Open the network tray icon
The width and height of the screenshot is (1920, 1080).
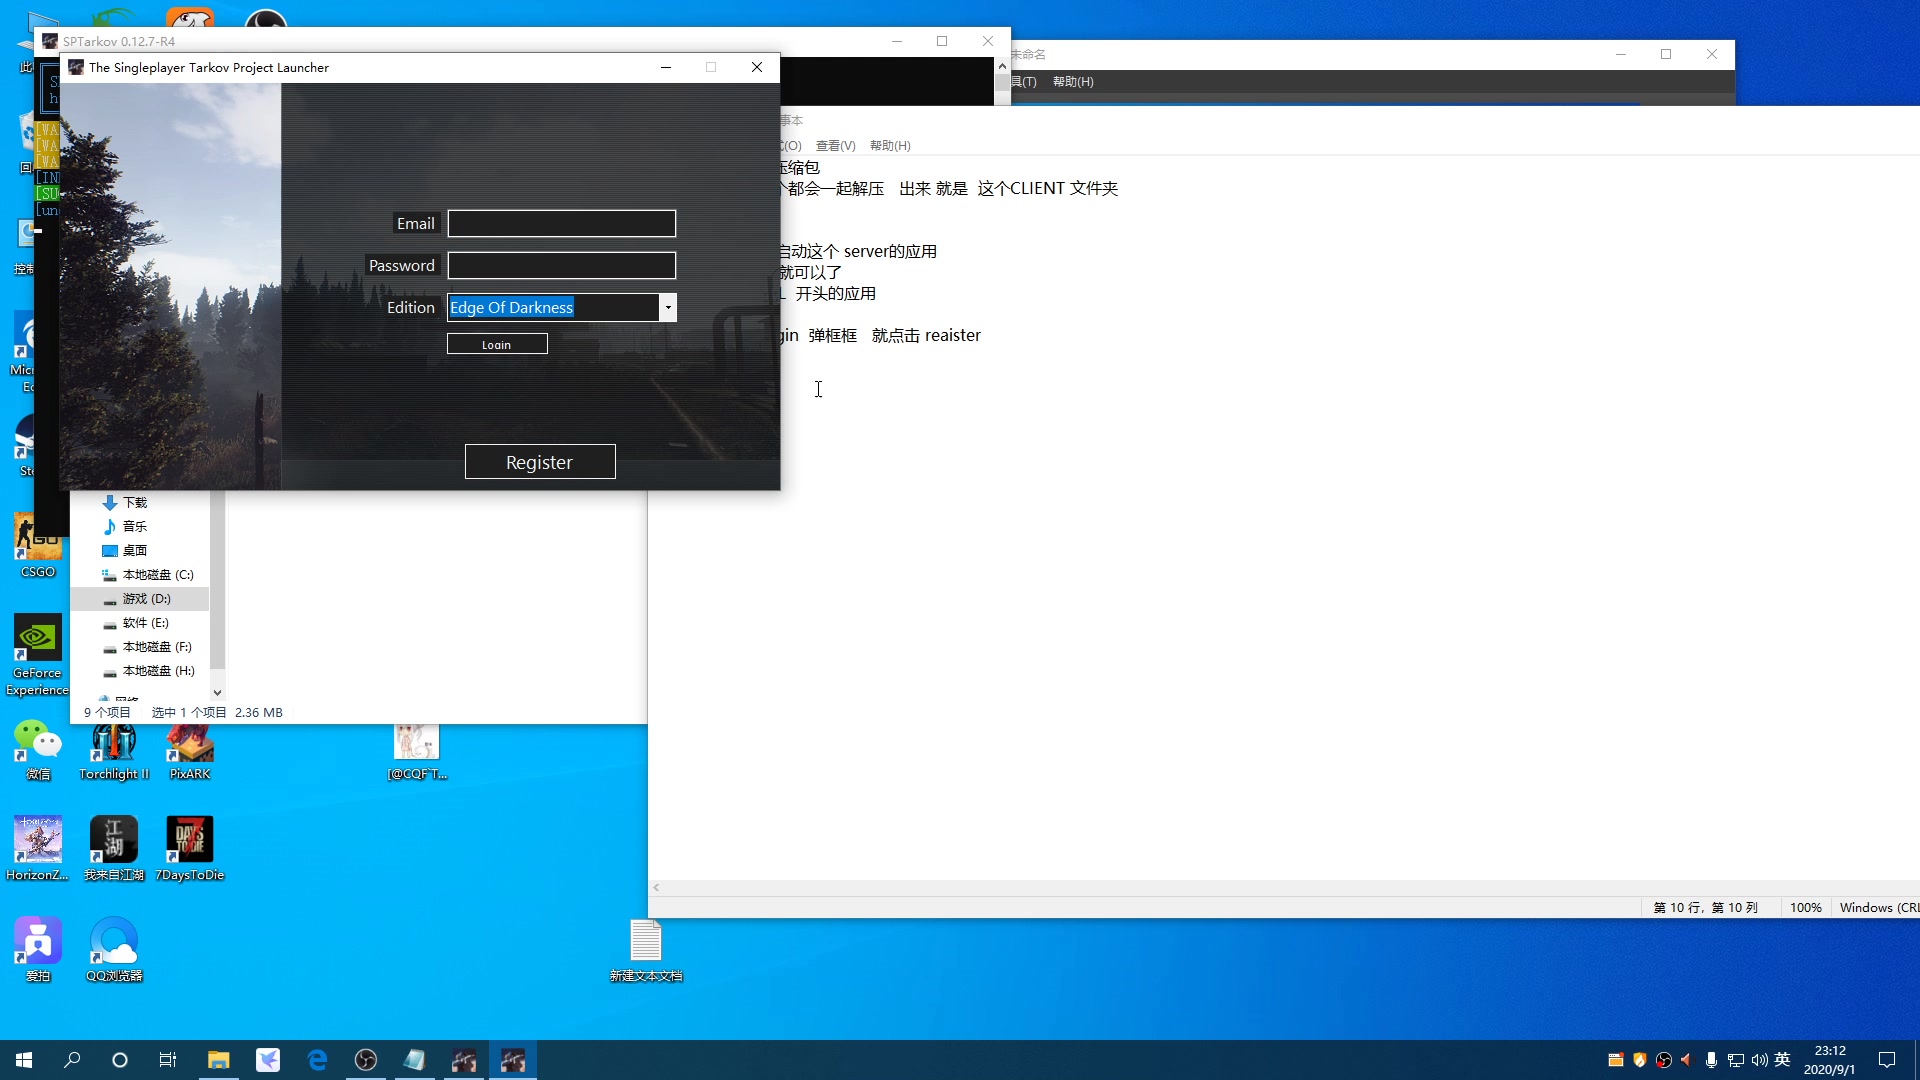(x=1735, y=1060)
